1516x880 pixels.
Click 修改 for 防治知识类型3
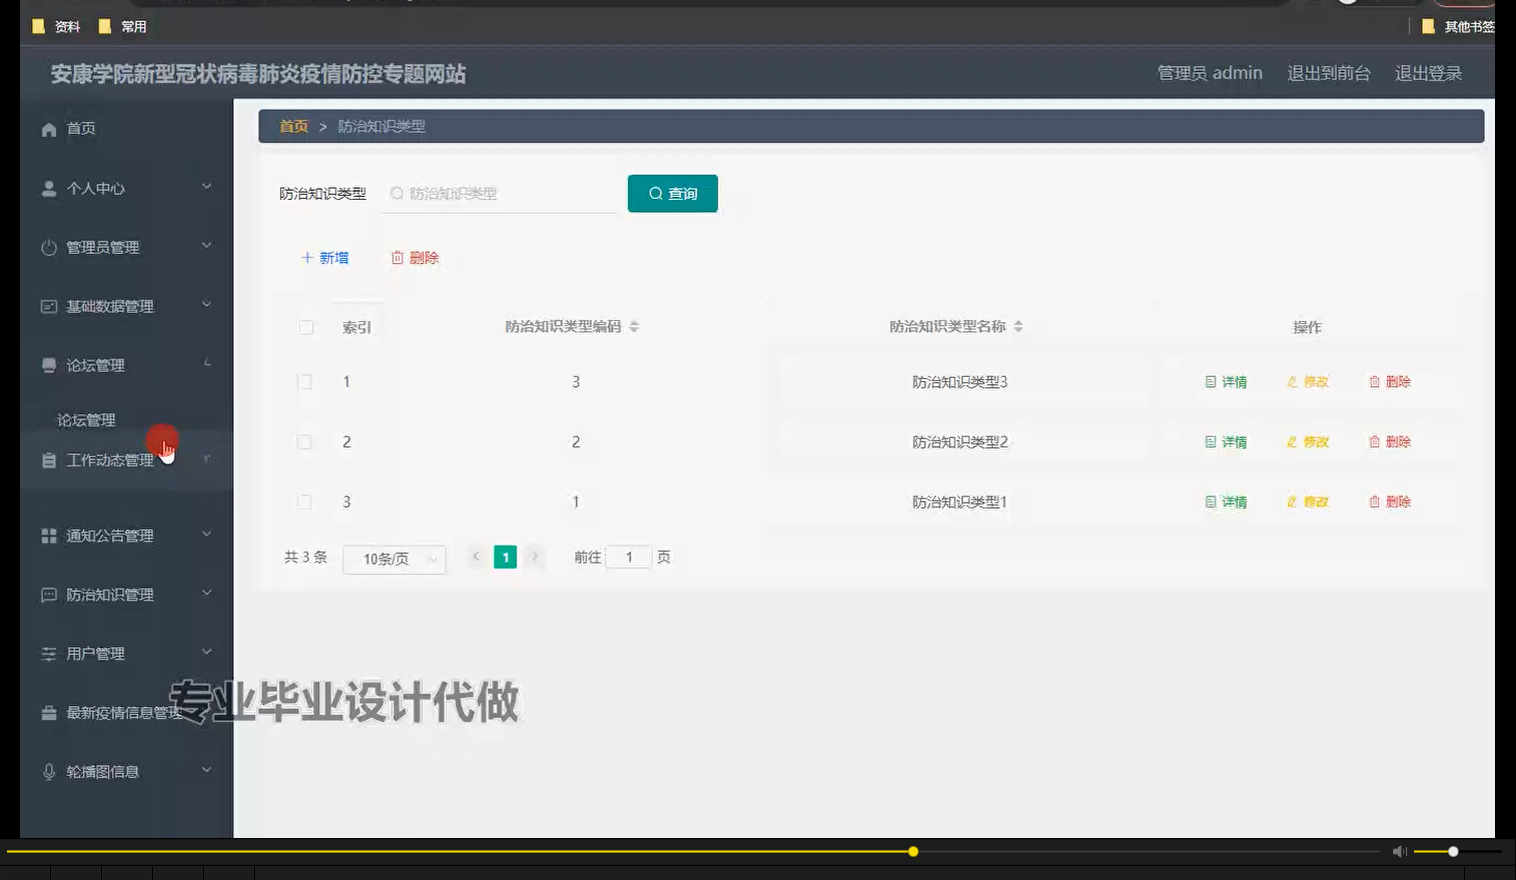click(1308, 381)
